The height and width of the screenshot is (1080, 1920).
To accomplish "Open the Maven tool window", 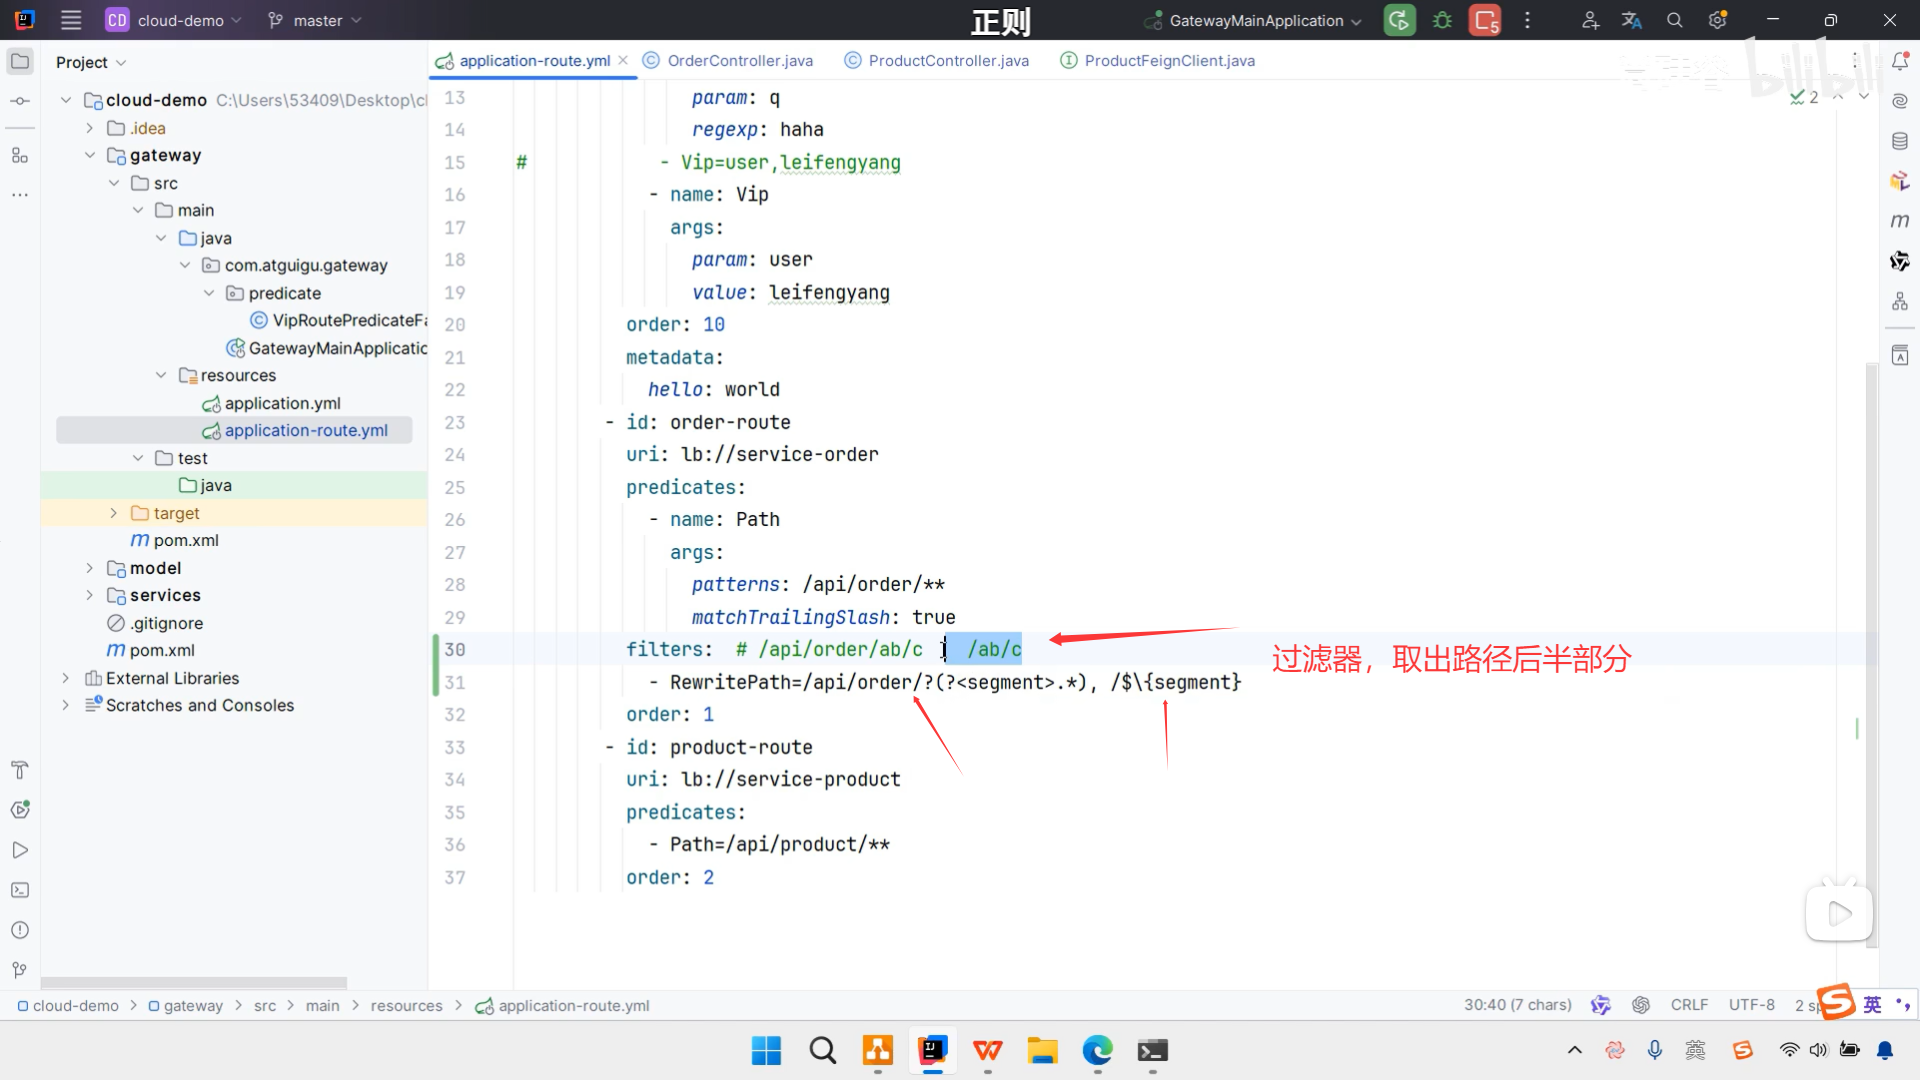I will (1900, 221).
